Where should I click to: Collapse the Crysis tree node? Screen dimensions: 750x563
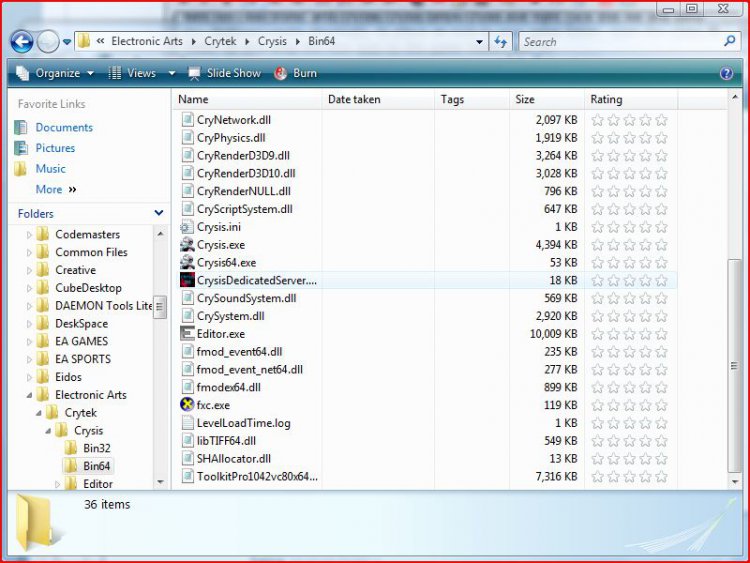48,431
